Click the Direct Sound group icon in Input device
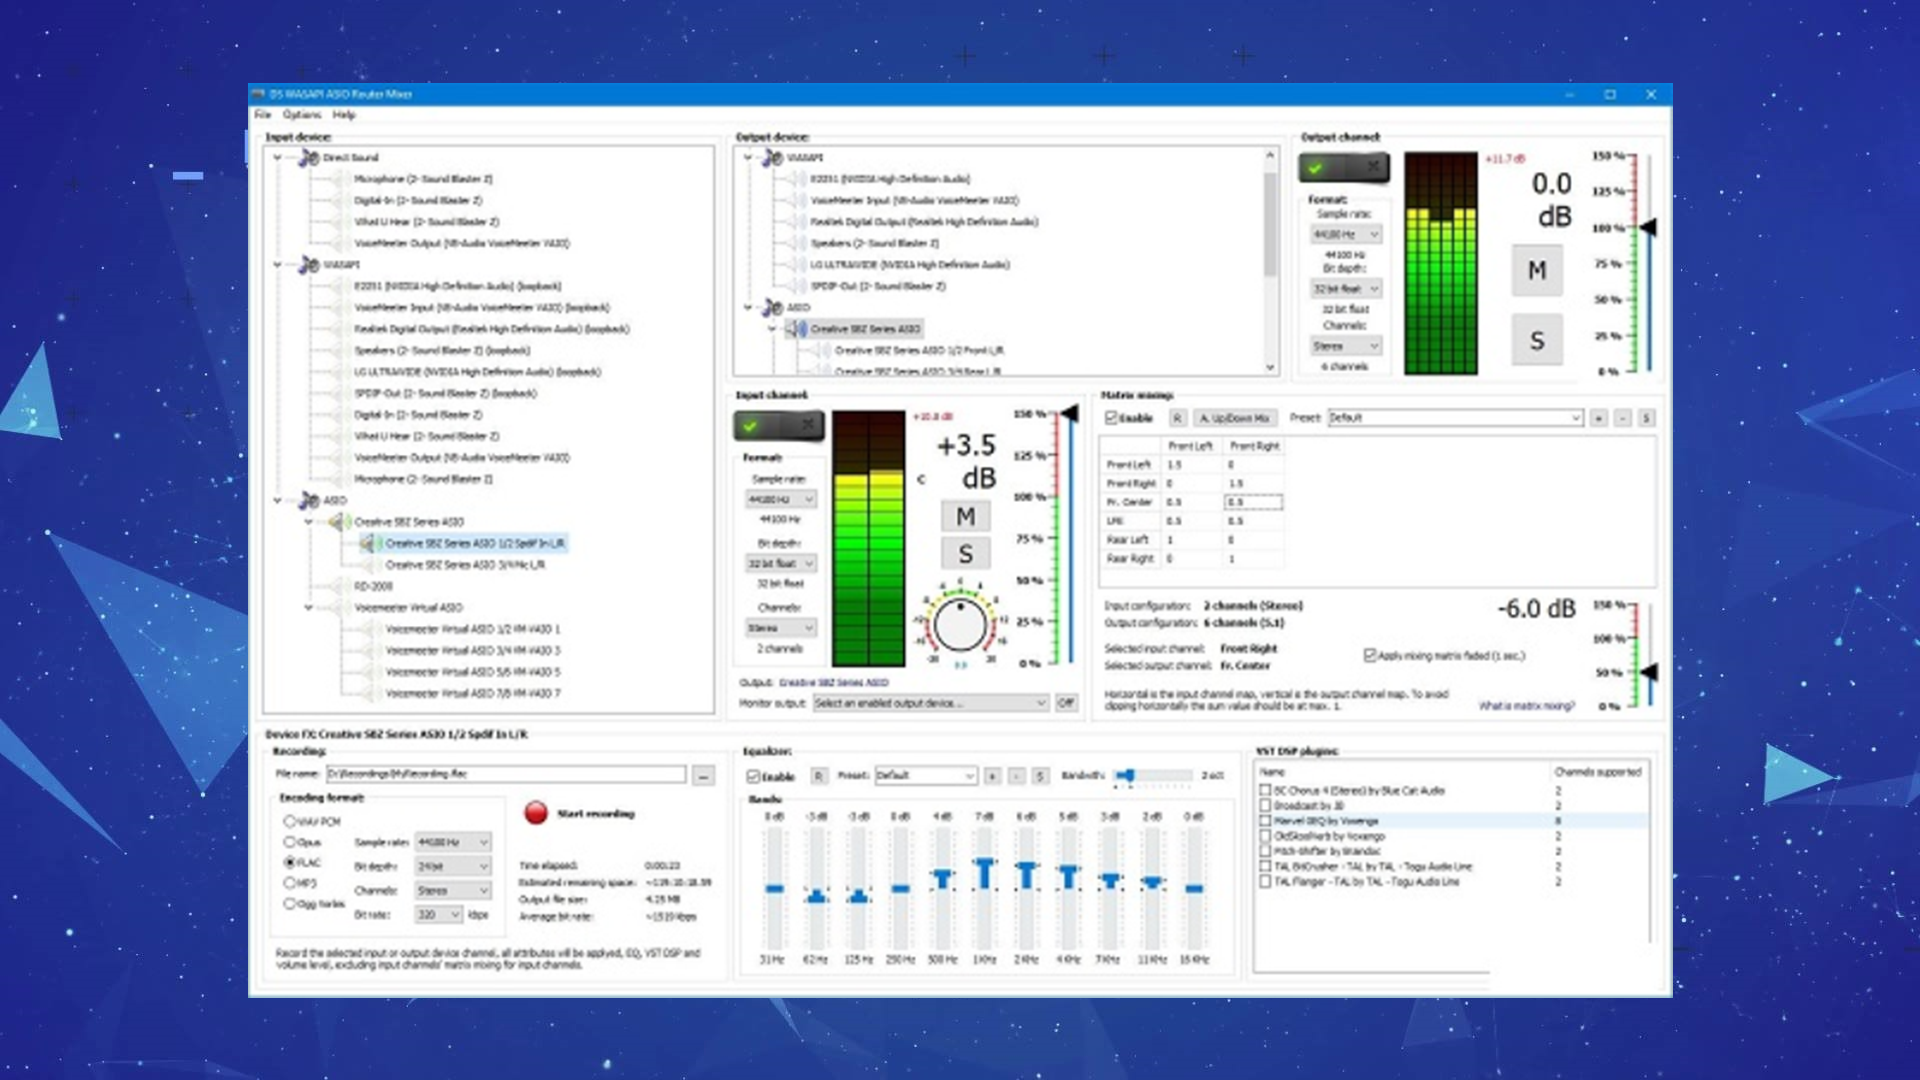1920x1080 pixels. pyautogui.click(x=309, y=158)
